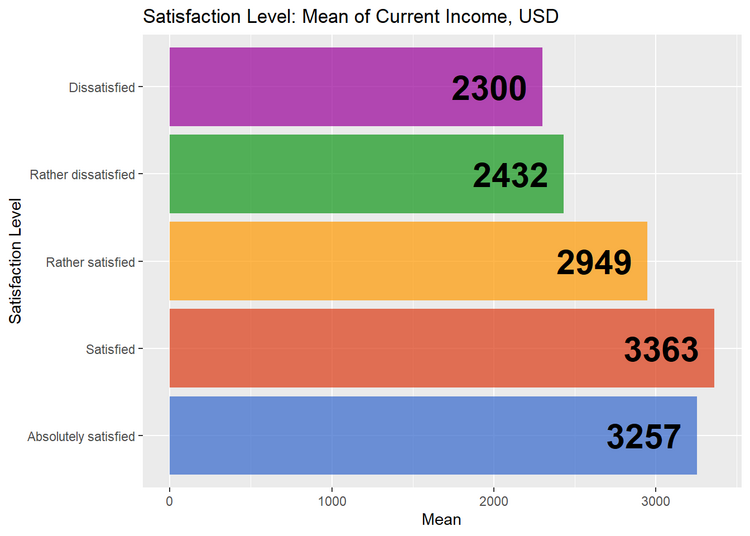This screenshot has height=536, width=750.
Task: Click the 'Rather satisfied' axis label
Action: tap(90, 262)
